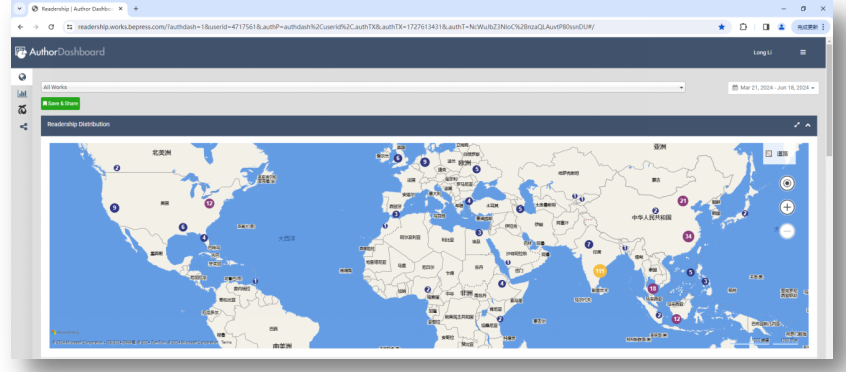Click the browser address bar URL

coord(336,27)
